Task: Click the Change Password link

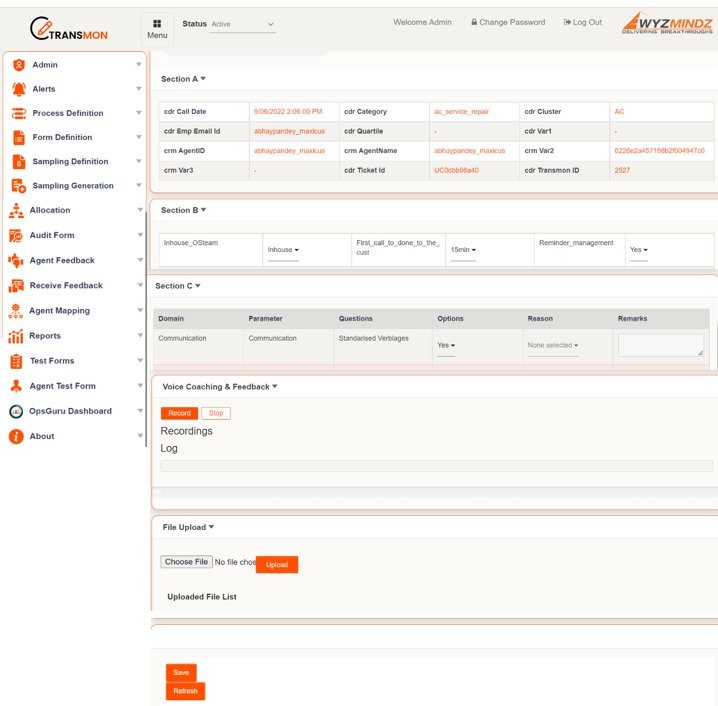Action: 508,22
